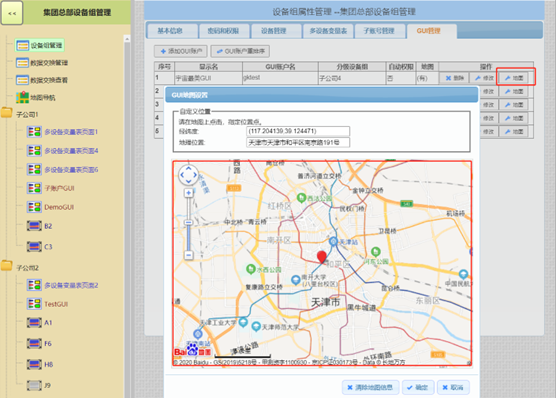Click the 经纬度 coordinates input field
The width and height of the screenshot is (556, 398).
click(298, 131)
